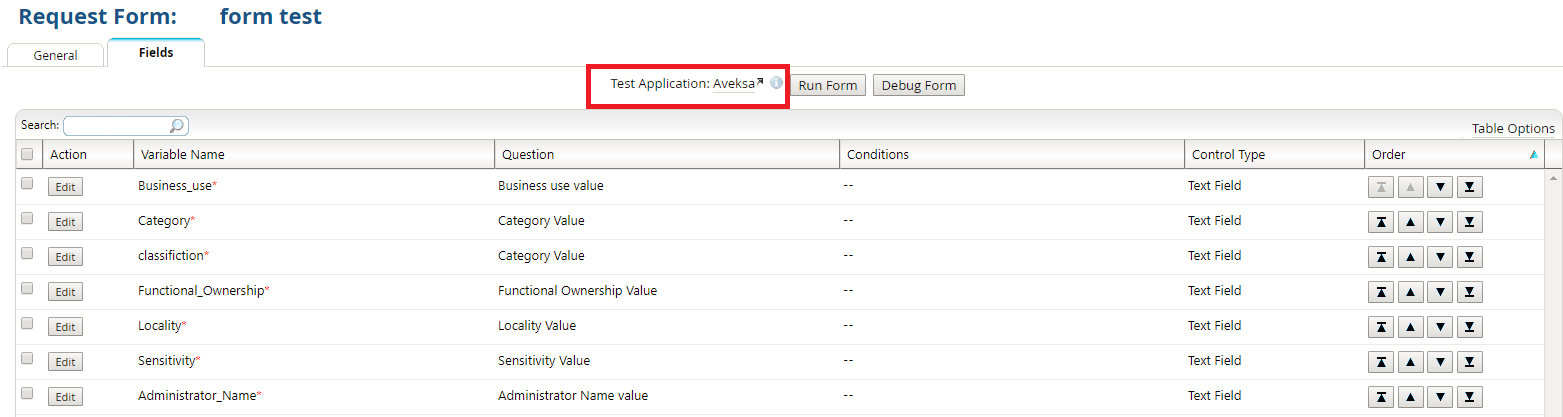Screen dimensions: 1563x417
Task: Focus the Search input field
Action: coord(116,126)
